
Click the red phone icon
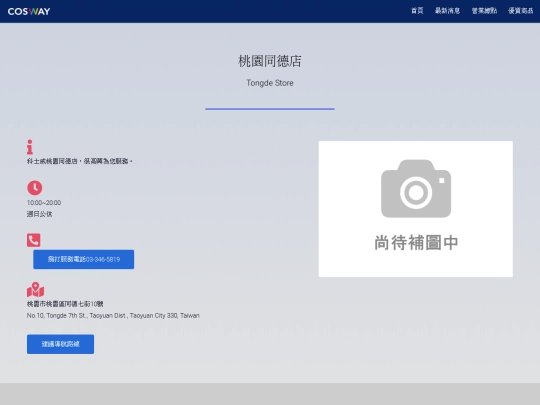(x=33, y=240)
